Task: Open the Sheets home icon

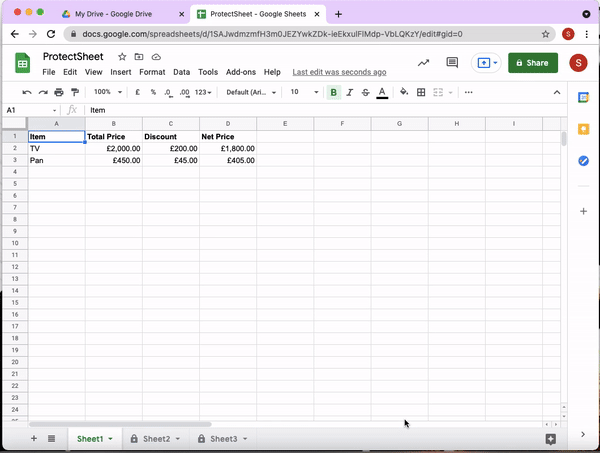Action: point(23,63)
